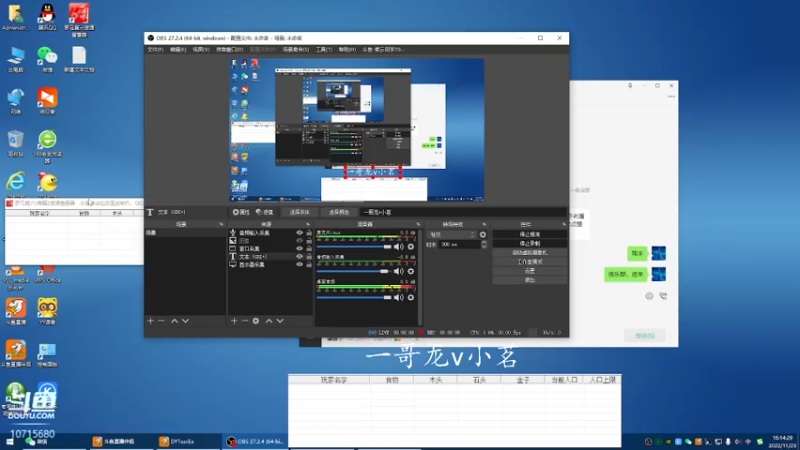Click the 停止推流 stop streaming button
The height and width of the screenshot is (450, 800).
click(530, 234)
